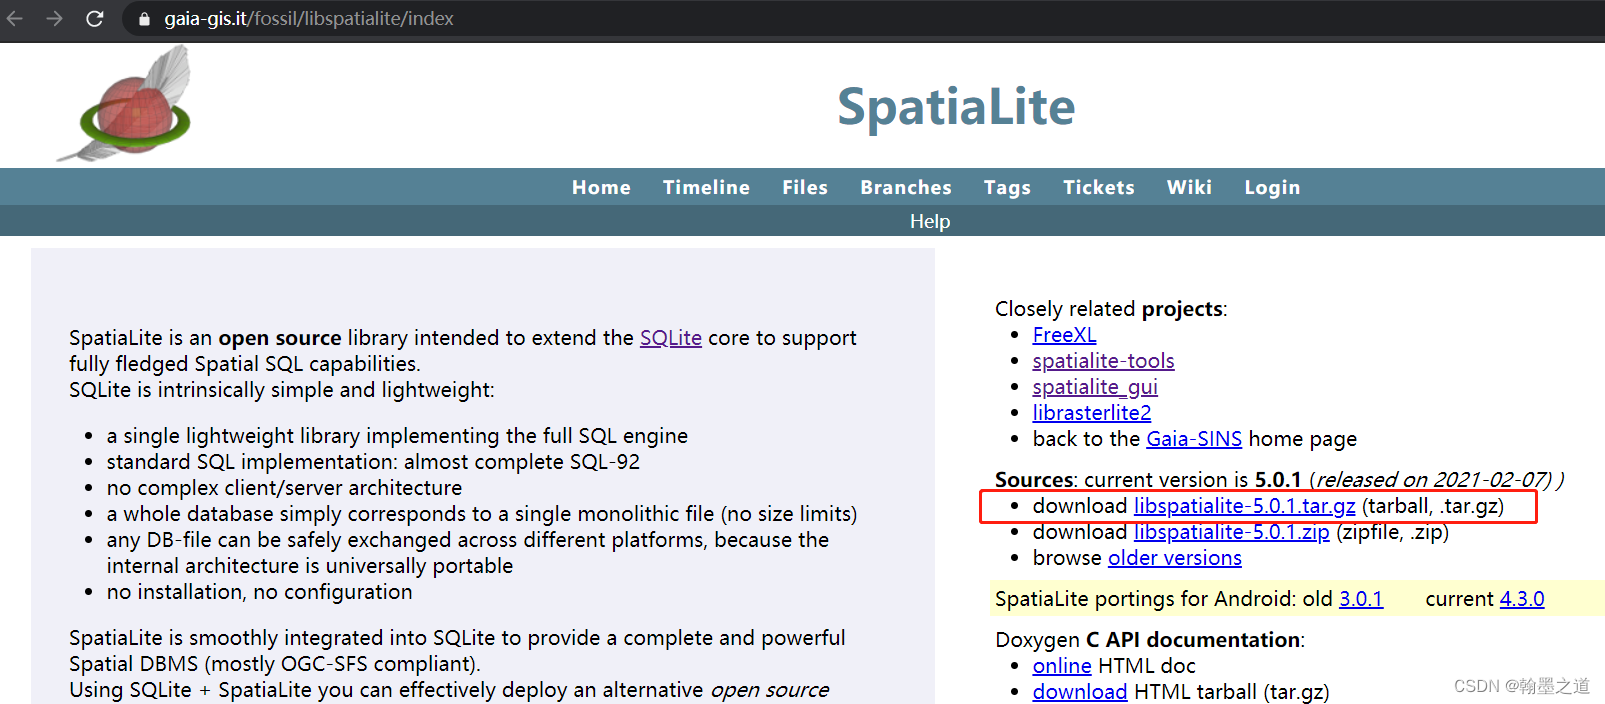Open the Wiki page
This screenshot has width=1605, height=704.
pyautogui.click(x=1189, y=187)
